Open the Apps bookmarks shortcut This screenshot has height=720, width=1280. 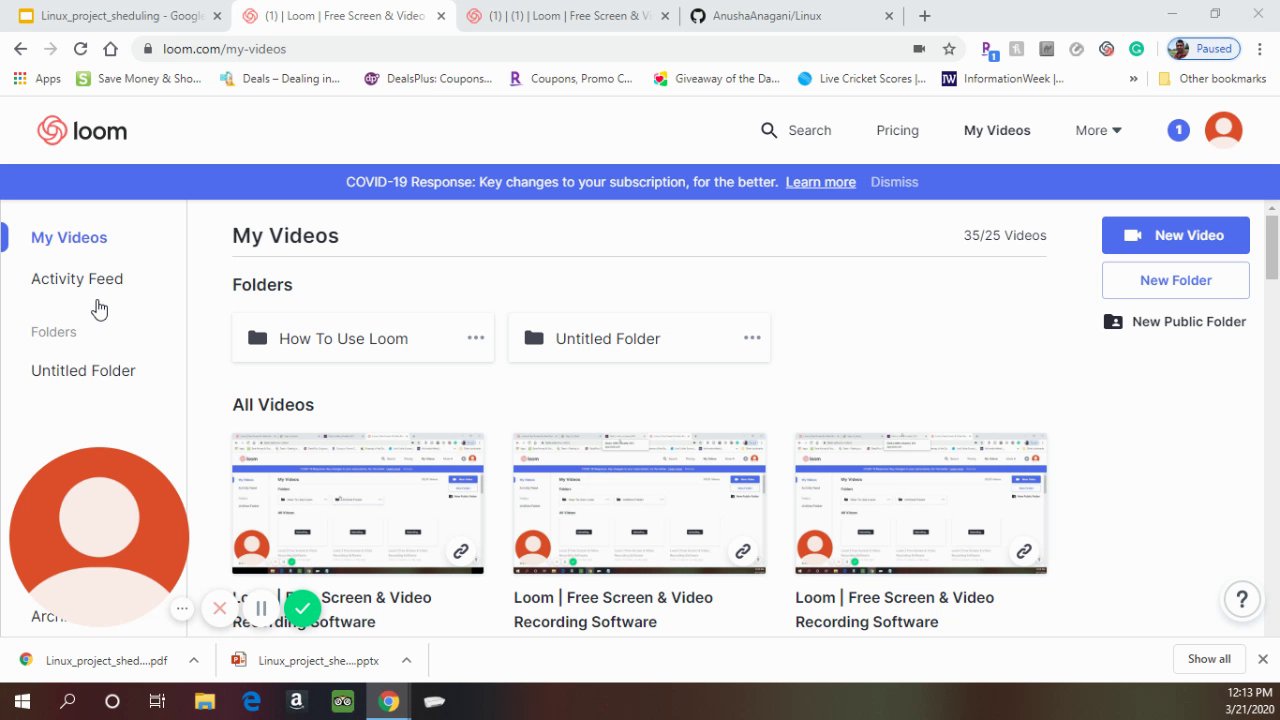(x=37, y=78)
